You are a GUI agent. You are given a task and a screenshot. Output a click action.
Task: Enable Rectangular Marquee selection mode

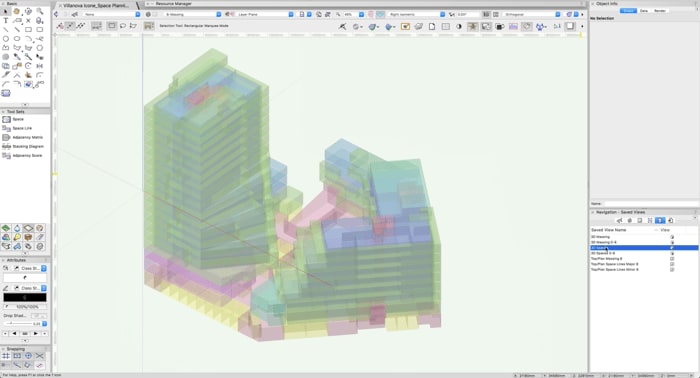112,26
